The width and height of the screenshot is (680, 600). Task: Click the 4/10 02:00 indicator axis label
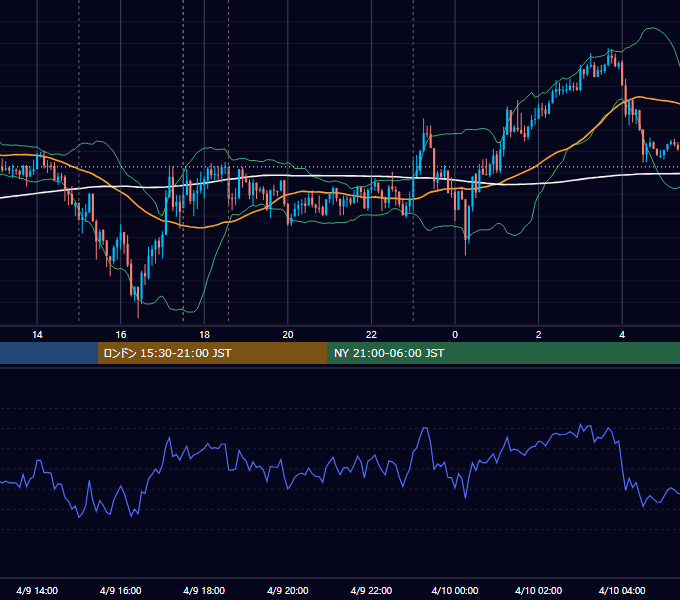tap(539, 590)
